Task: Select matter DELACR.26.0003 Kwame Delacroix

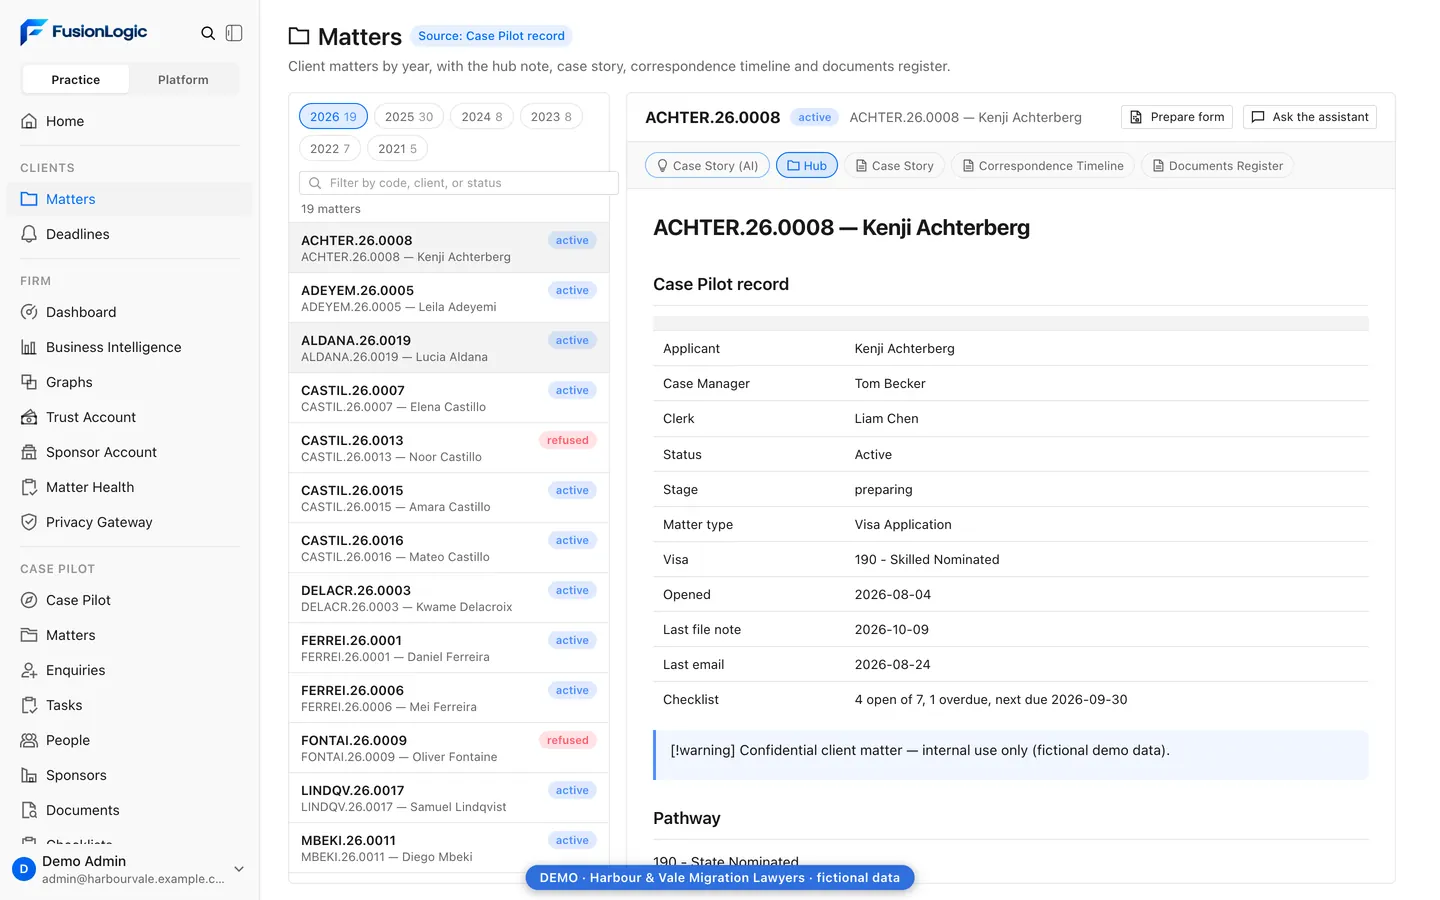Action: pyautogui.click(x=449, y=598)
